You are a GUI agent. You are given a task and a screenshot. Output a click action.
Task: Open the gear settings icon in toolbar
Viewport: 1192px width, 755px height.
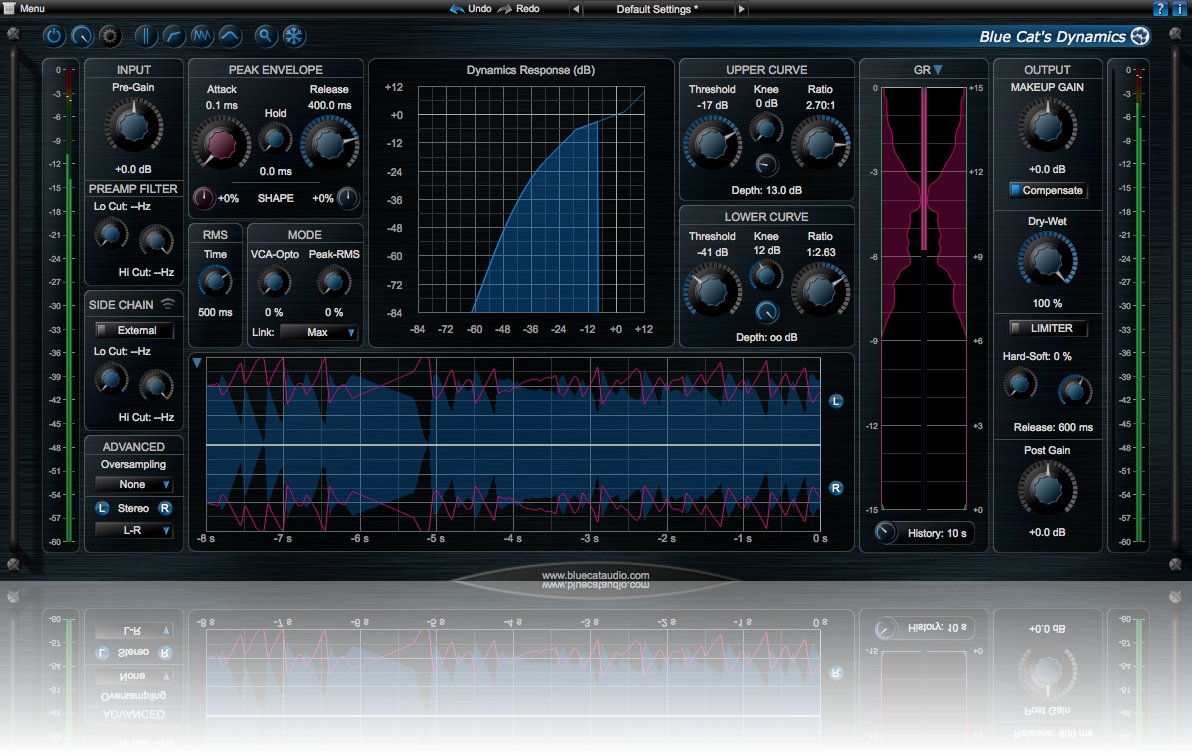tap(109, 36)
